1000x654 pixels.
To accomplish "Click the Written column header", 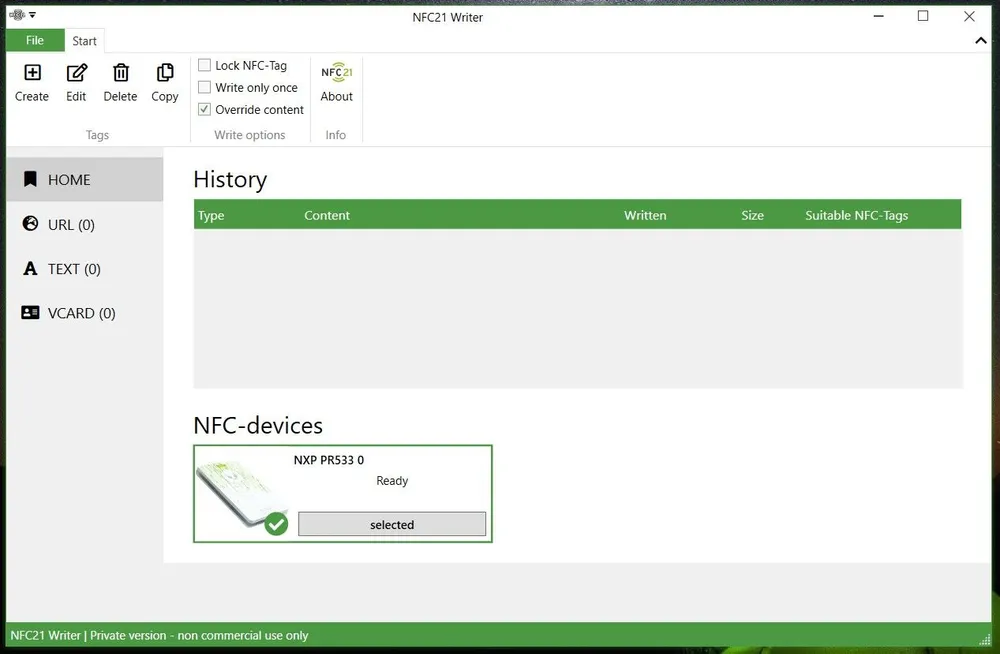I will point(645,215).
